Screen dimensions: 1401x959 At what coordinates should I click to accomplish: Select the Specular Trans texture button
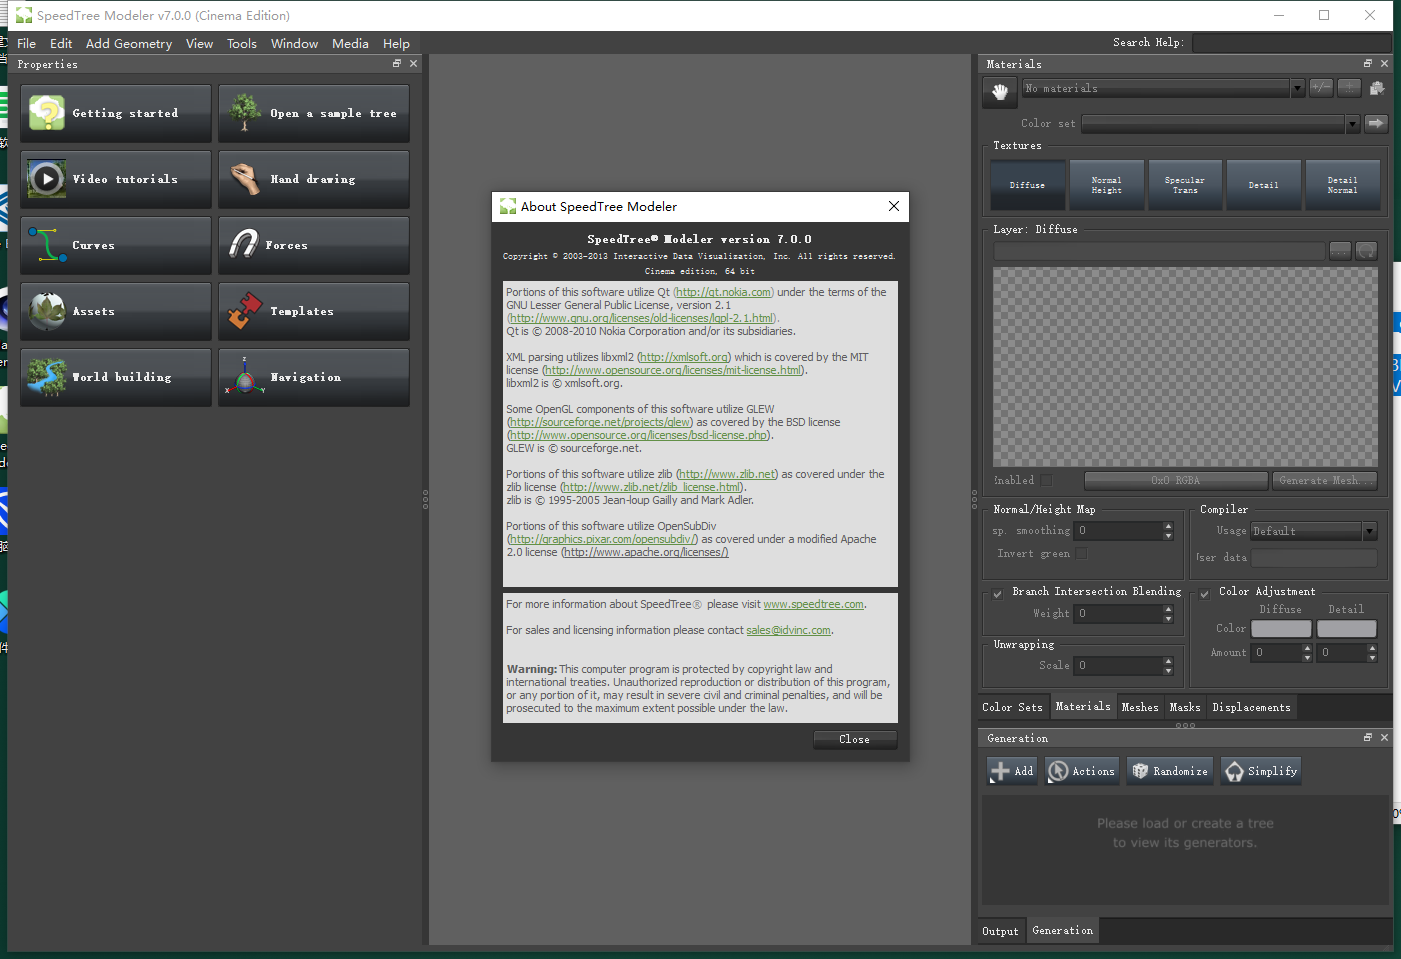click(1185, 185)
